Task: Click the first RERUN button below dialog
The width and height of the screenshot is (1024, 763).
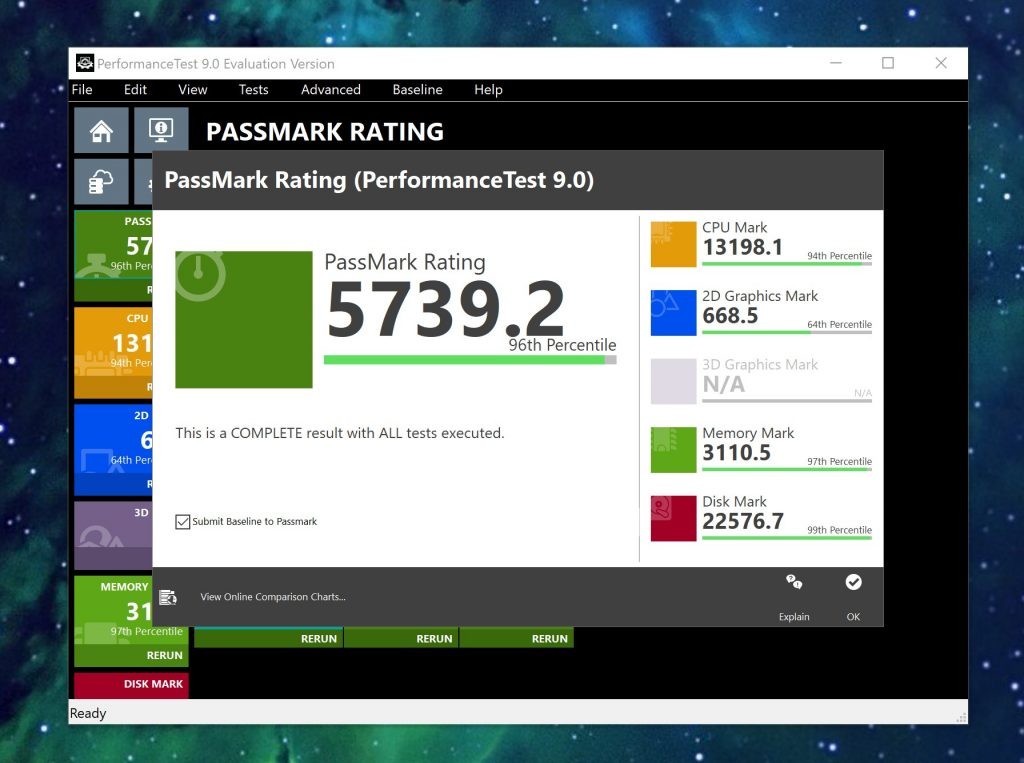Action: click(319, 638)
